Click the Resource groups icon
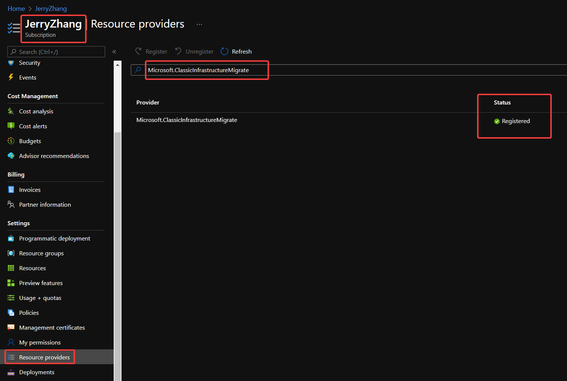567x381 pixels. [11, 253]
